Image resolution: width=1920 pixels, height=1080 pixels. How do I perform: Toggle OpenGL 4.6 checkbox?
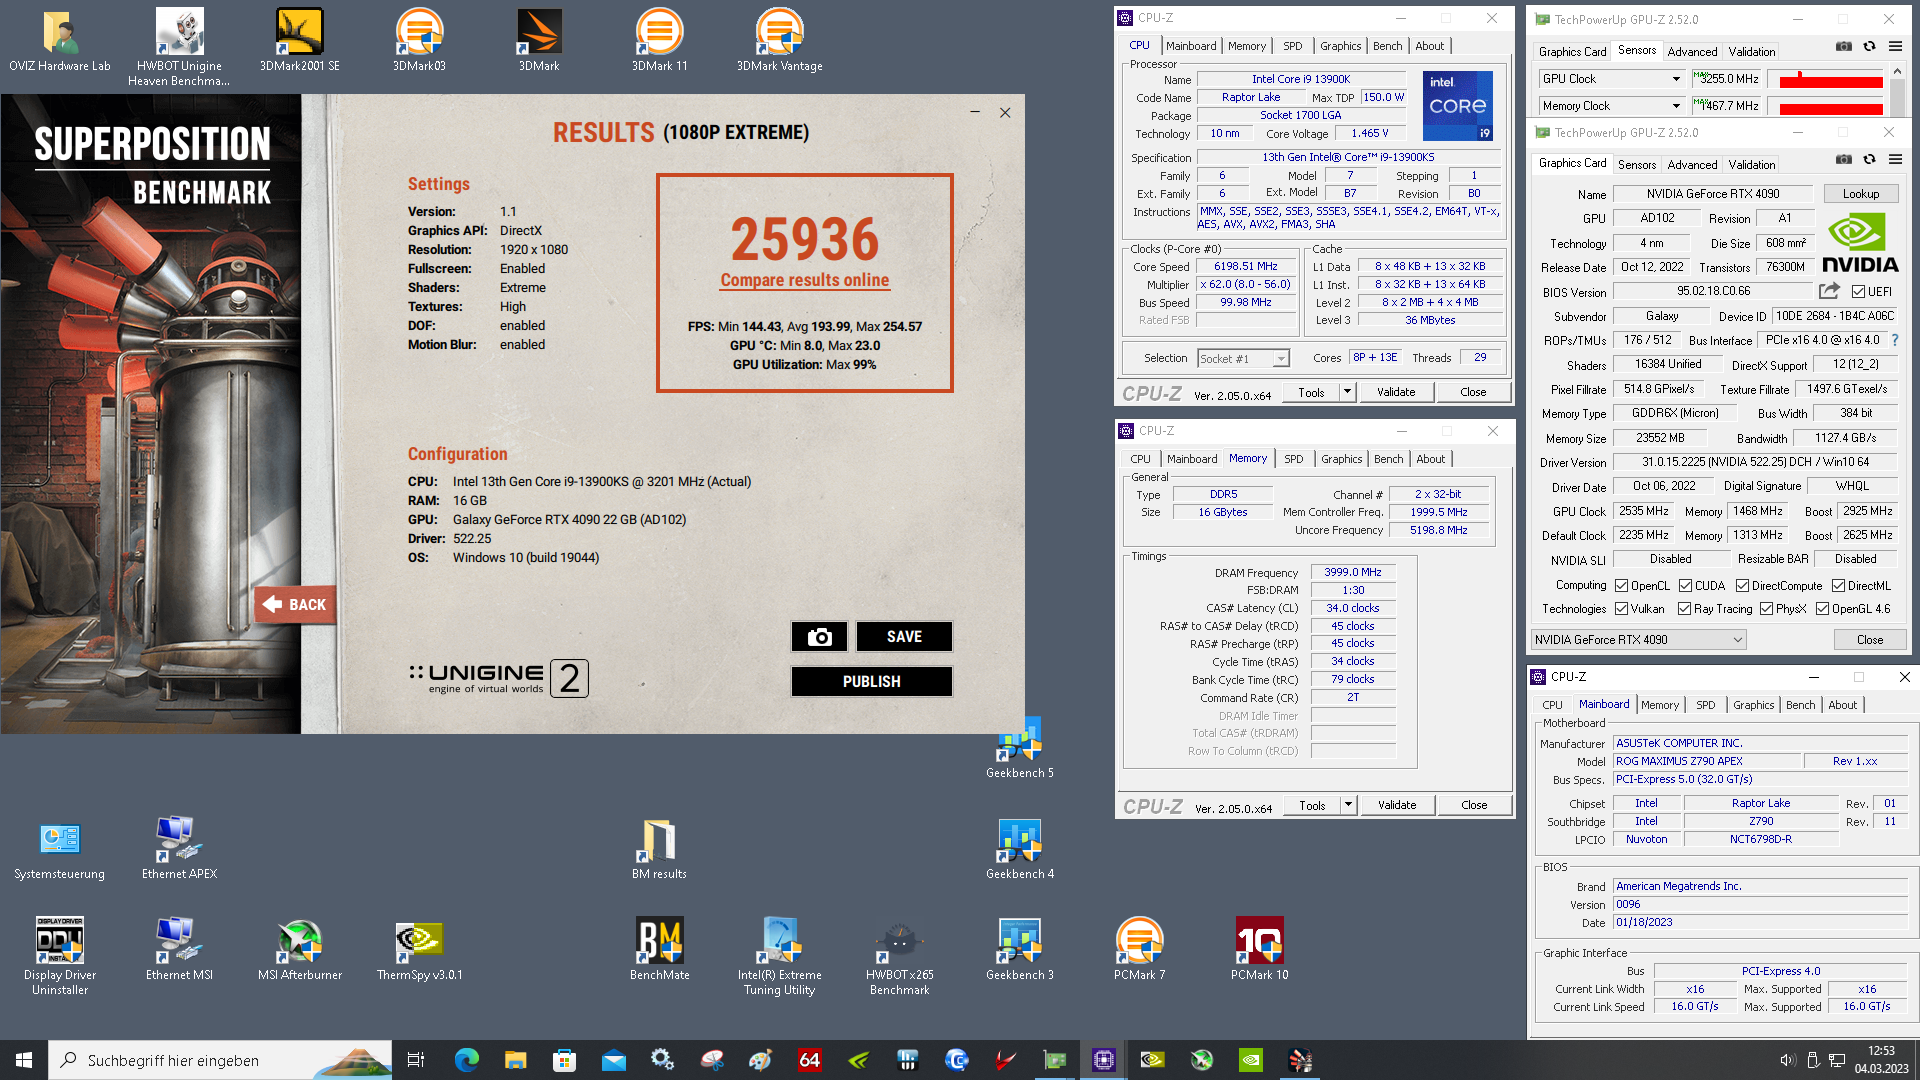pos(1822,609)
